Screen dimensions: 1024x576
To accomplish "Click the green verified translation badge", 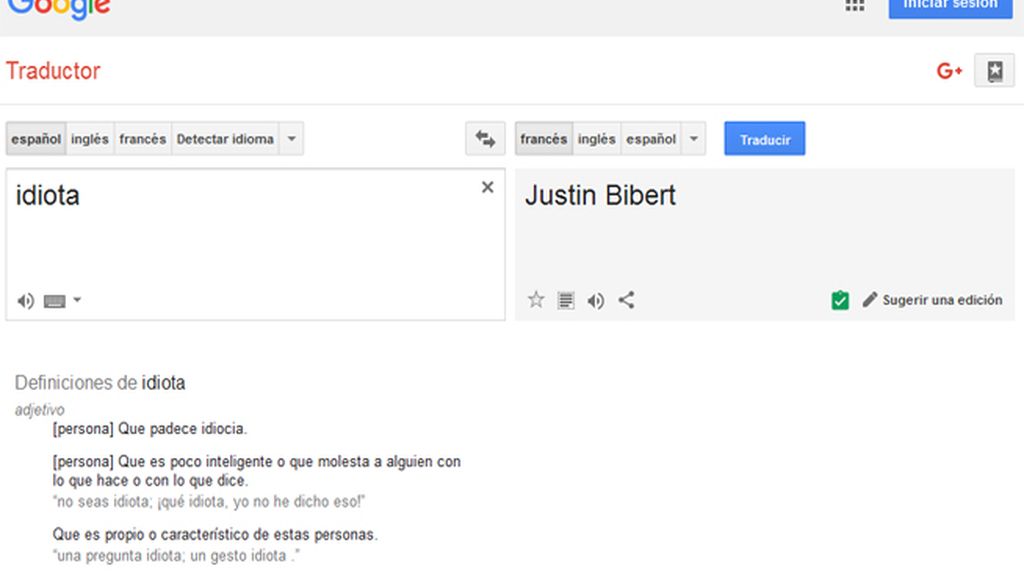I will click(840, 300).
